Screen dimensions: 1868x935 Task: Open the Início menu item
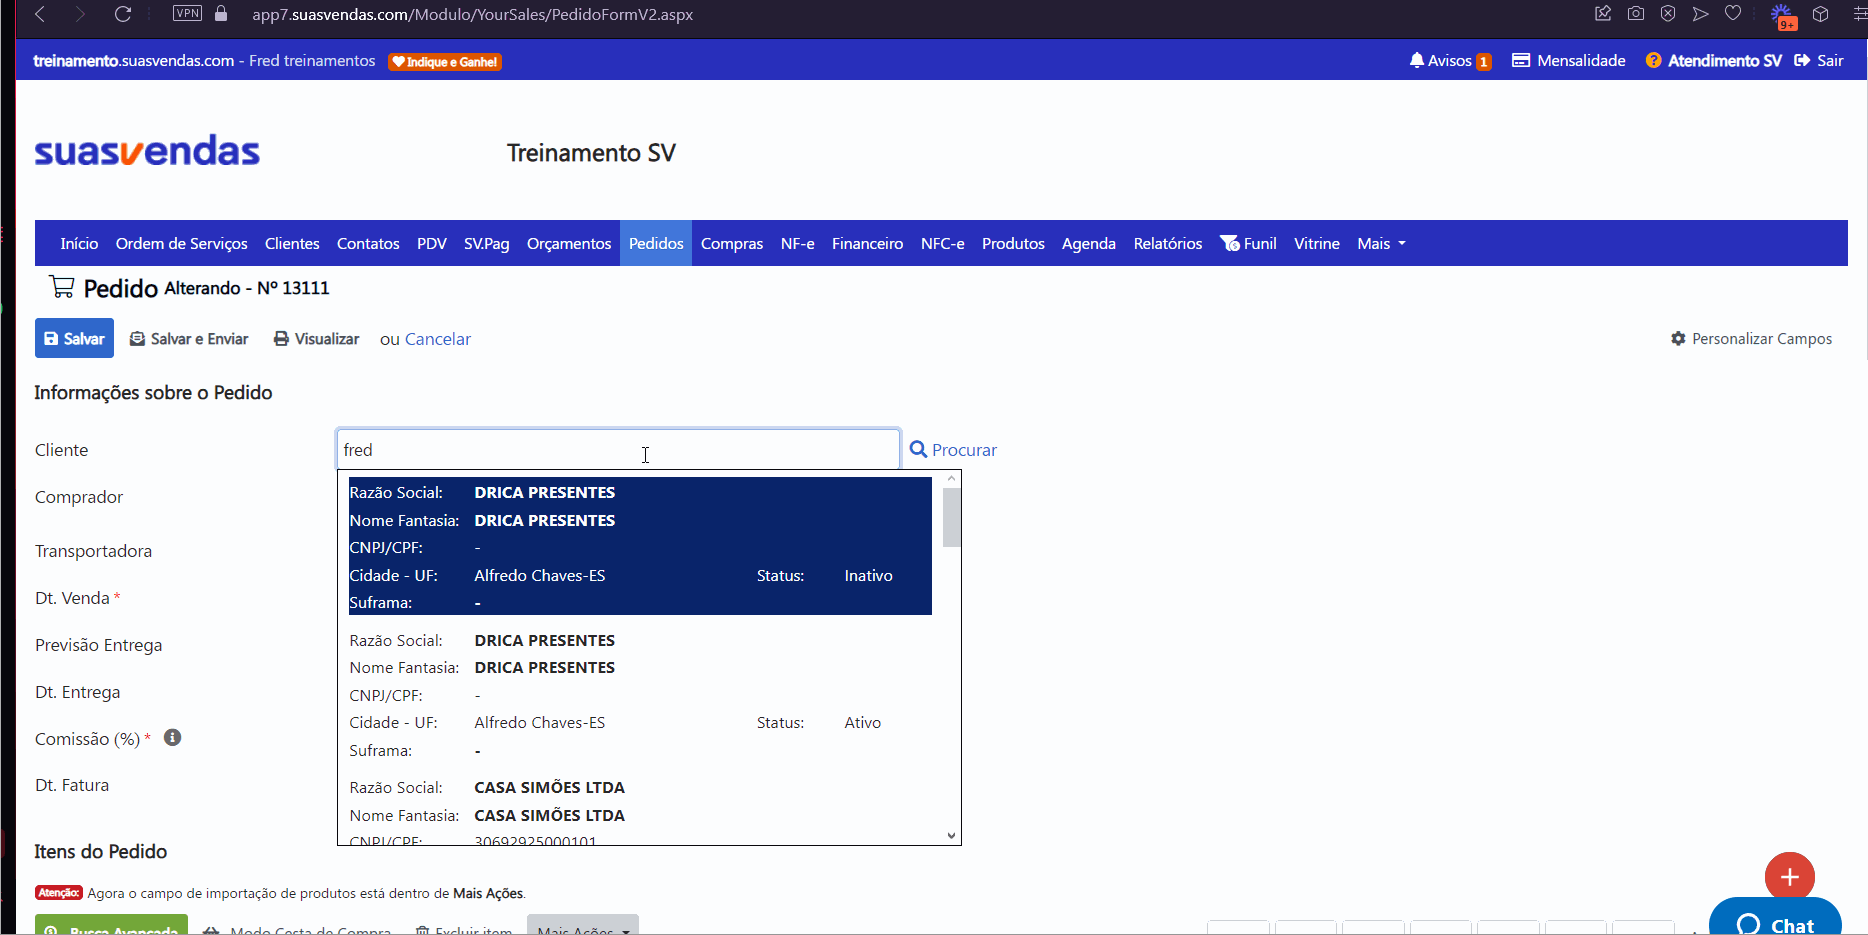point(79,243)
